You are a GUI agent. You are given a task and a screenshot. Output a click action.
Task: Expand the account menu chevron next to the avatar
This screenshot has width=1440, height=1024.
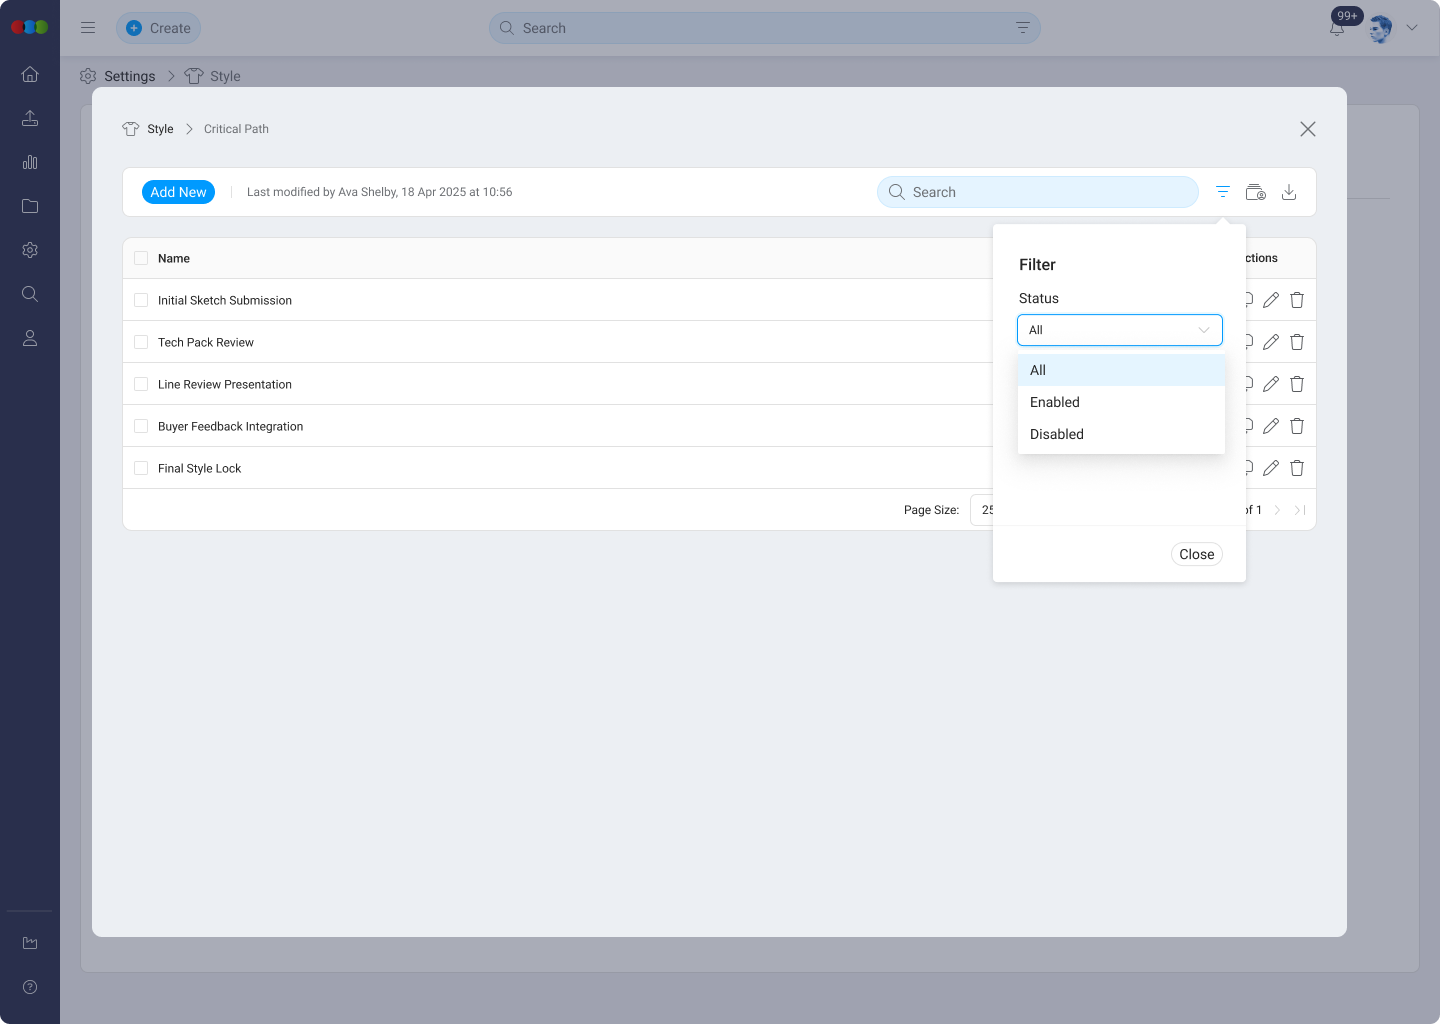point(1412,27)
